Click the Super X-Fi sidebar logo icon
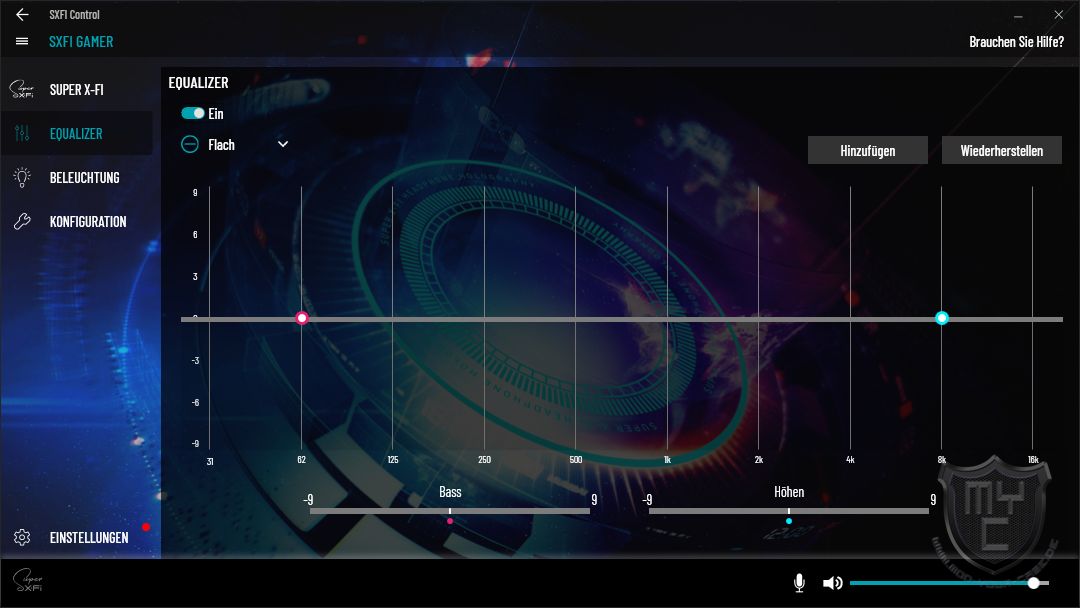1080x608 pixels. click(21, 90)
